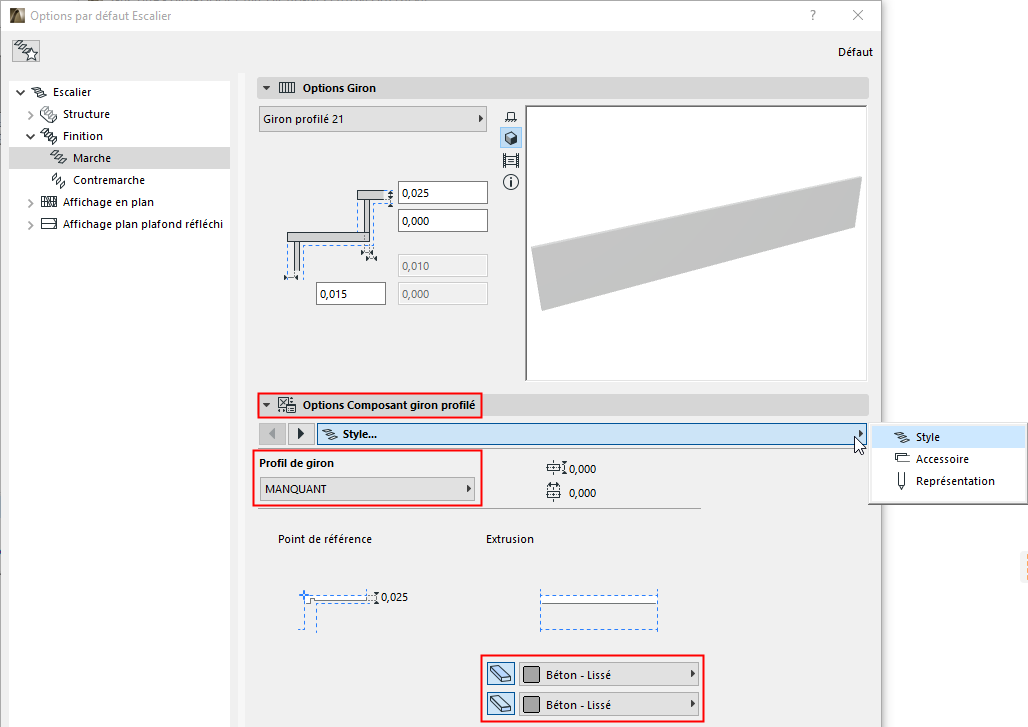Screen dimensions: 1028x727
Task: Click the film-strip preview picture icon
Action: coord(511,160)
